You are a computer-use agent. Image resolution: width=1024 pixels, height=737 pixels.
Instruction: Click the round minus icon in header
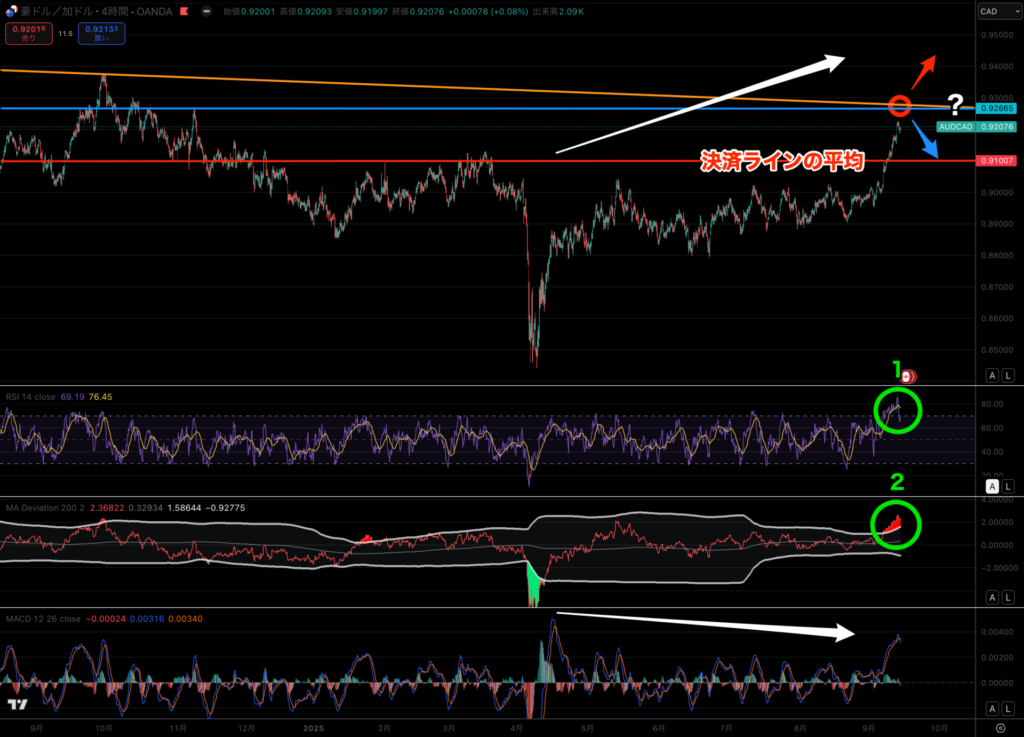[205, 12]
